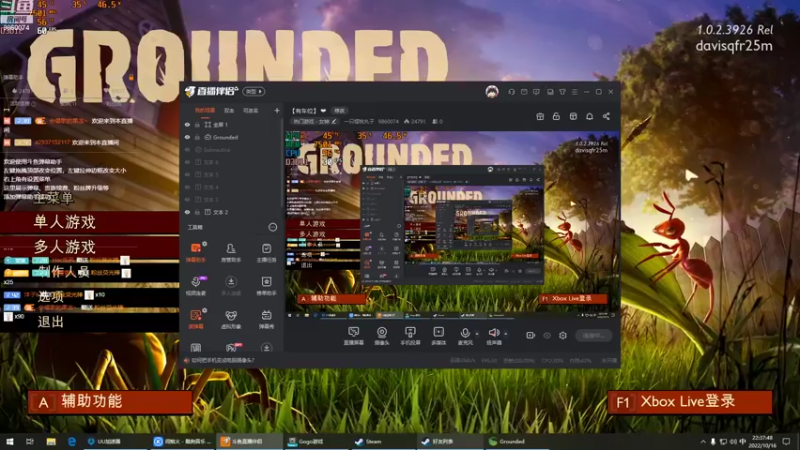Open the headset customer service icon
800x450 pixels.
511,92
